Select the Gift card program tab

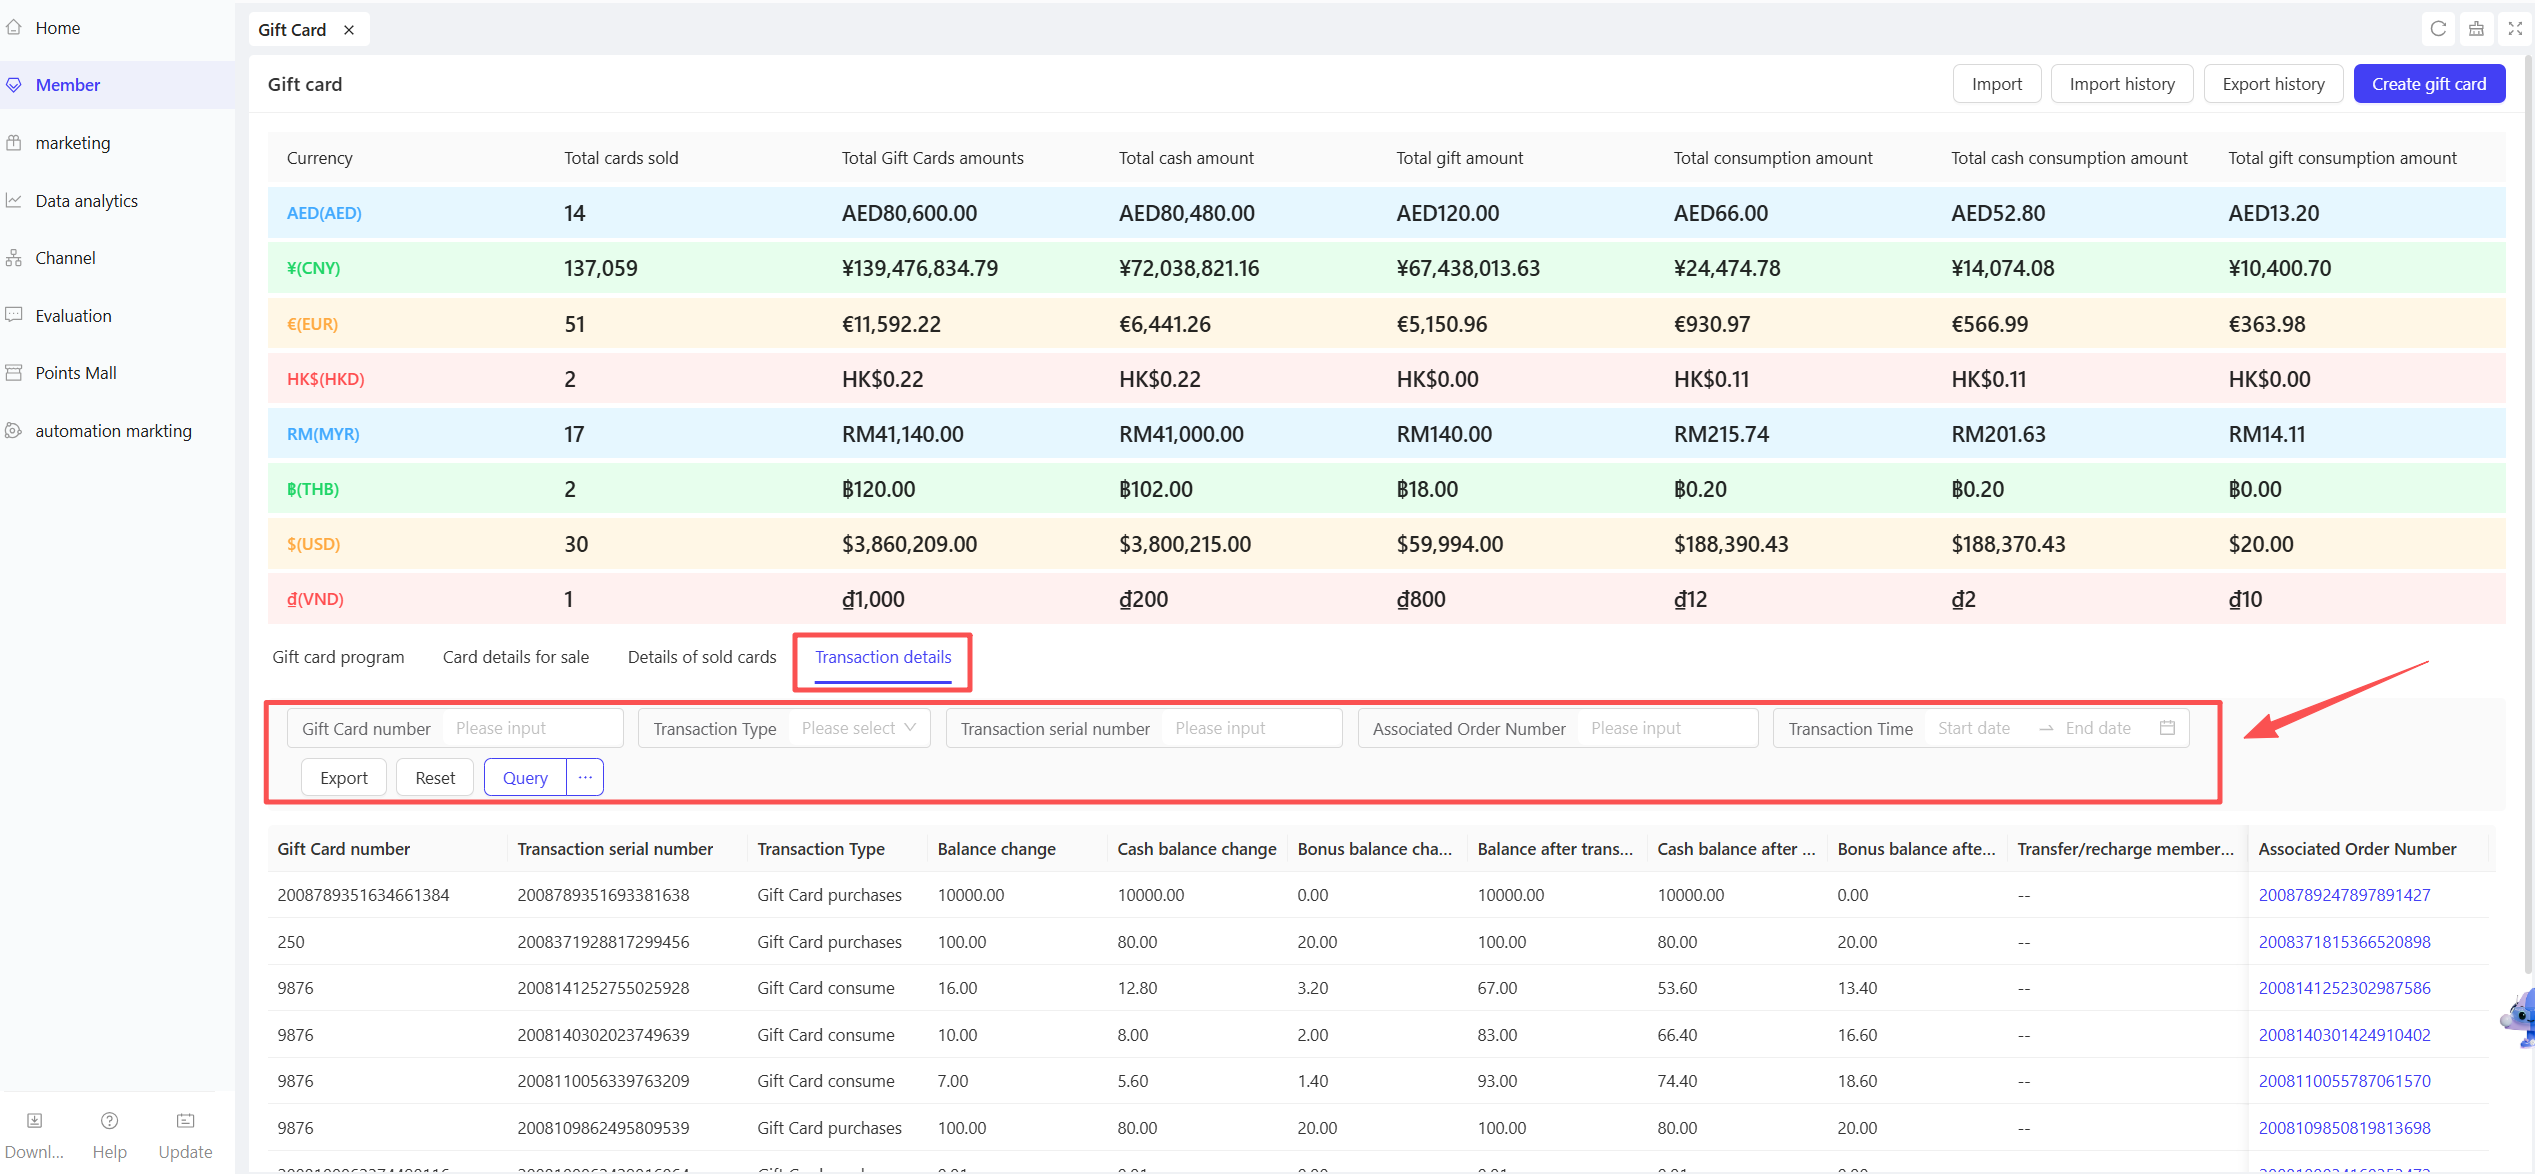point(338,657)
